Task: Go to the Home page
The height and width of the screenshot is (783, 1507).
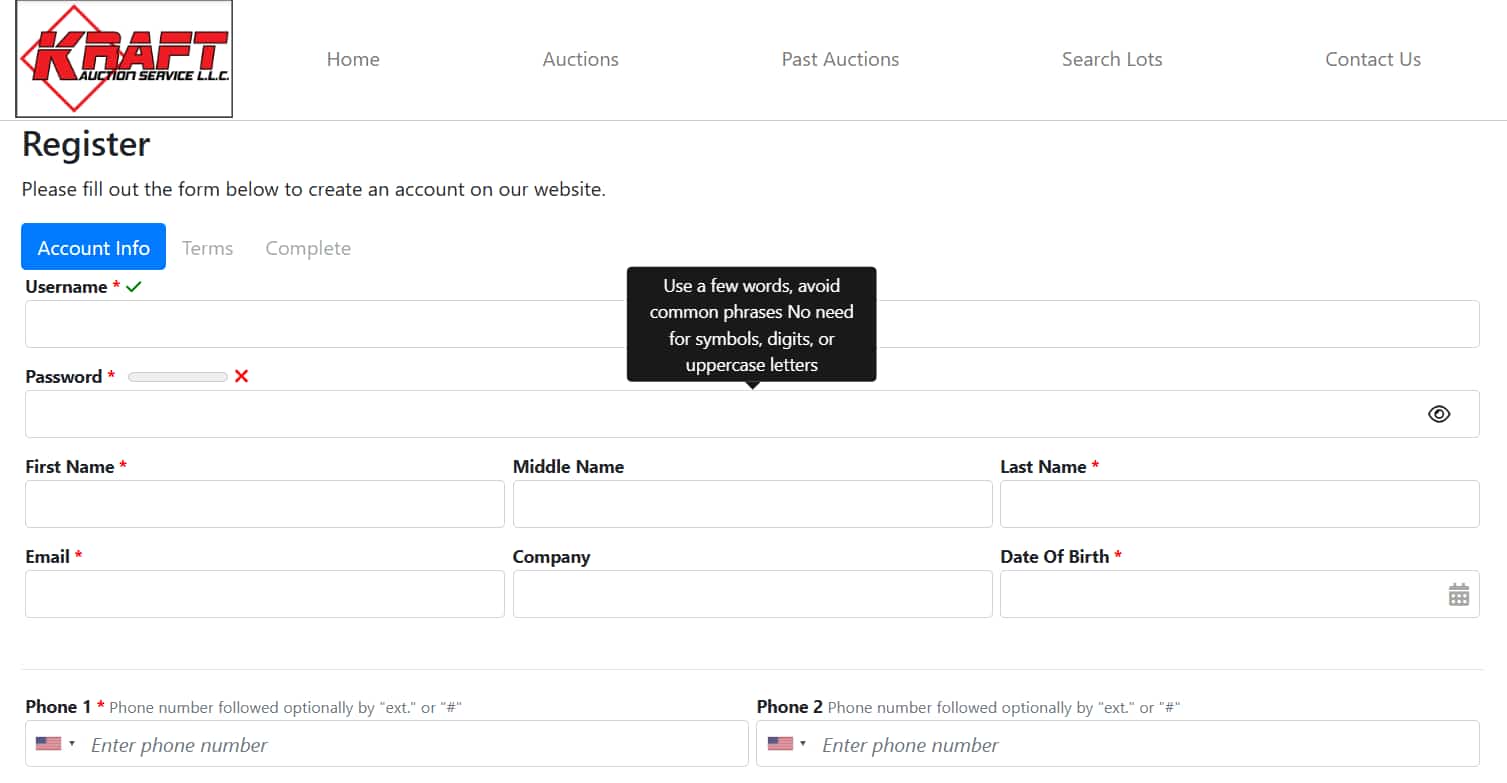Action: point(353,59)
